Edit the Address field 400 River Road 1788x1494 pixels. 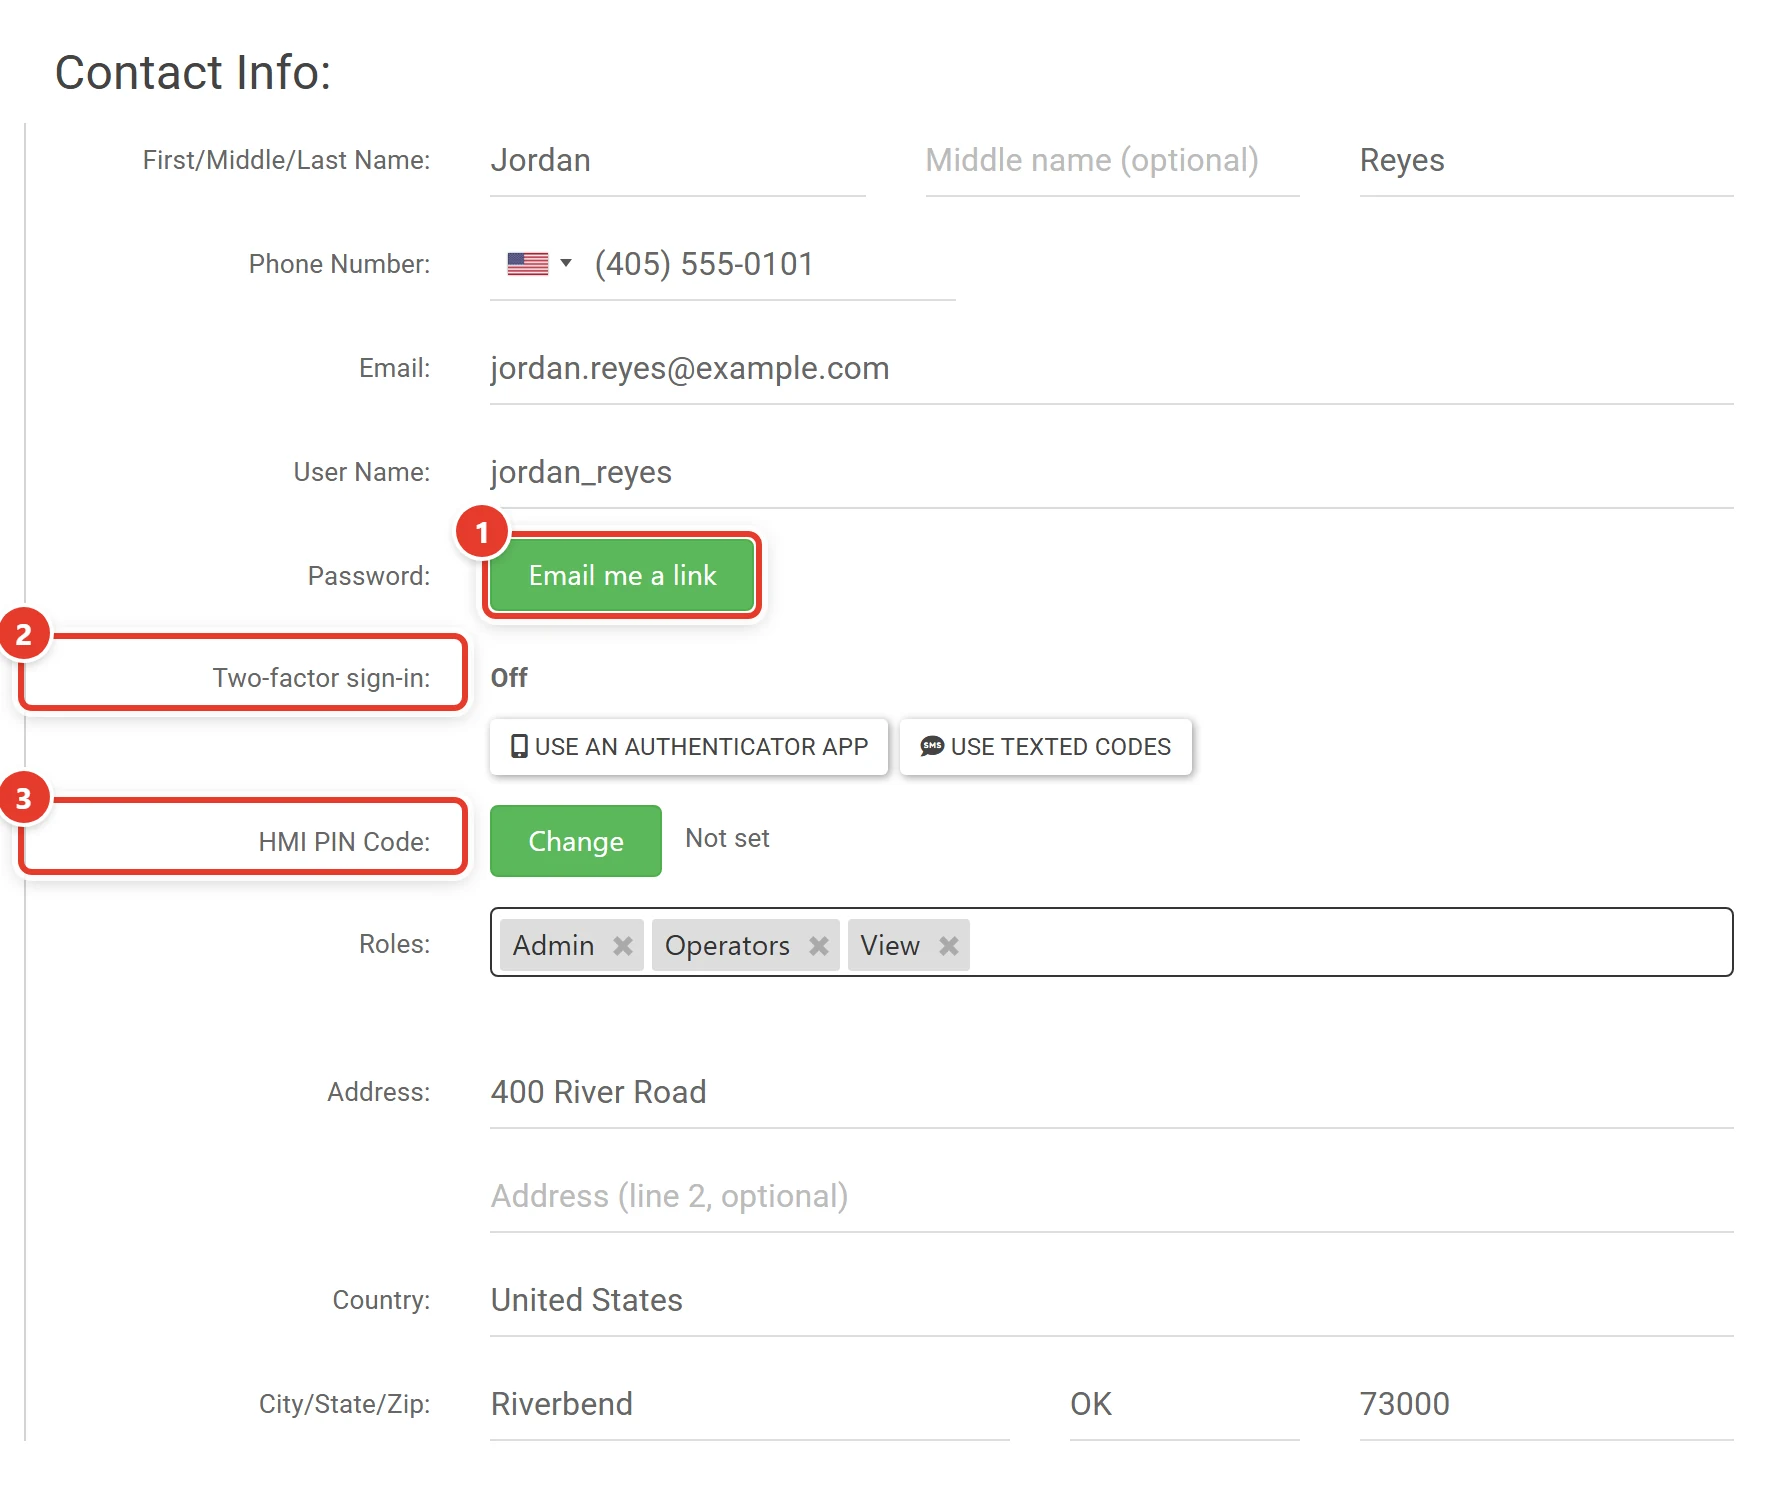tap(1112, 1093)
